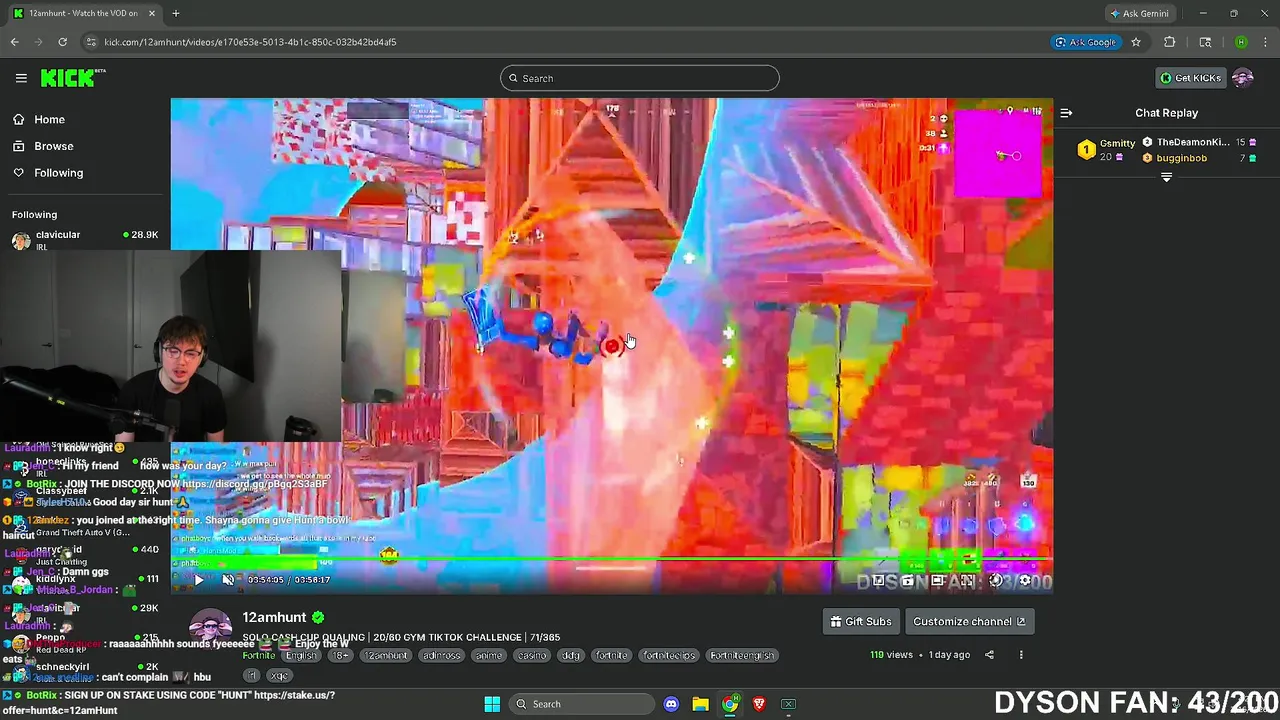Play the VOD video
Viewport: 1280px width, 720px height.
[198, 579]
